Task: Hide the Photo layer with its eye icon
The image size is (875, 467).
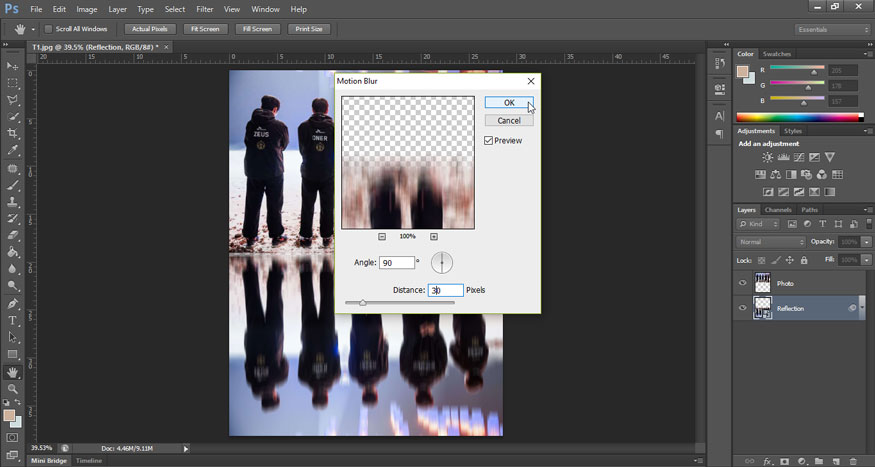Action: coord(742,283)
